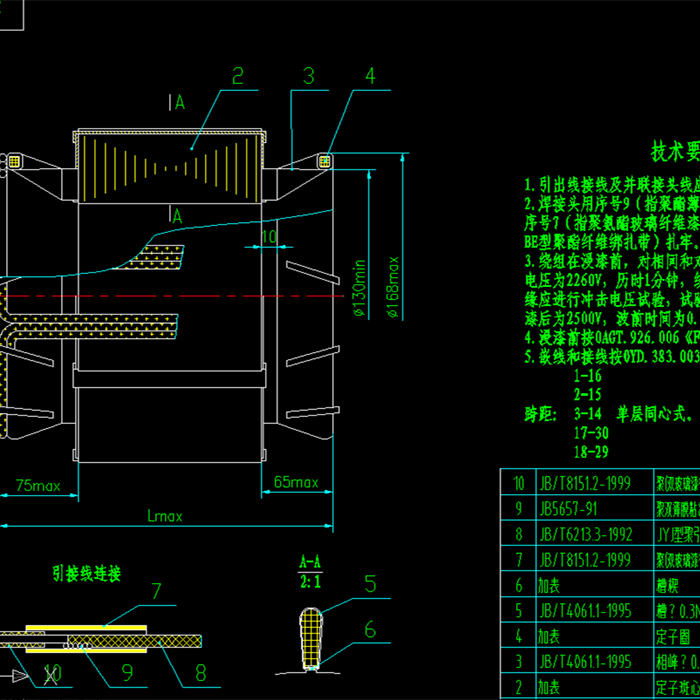Select callout number 7 in lead detail
Viewport: 700px width, 700px height.
(156, 591)
